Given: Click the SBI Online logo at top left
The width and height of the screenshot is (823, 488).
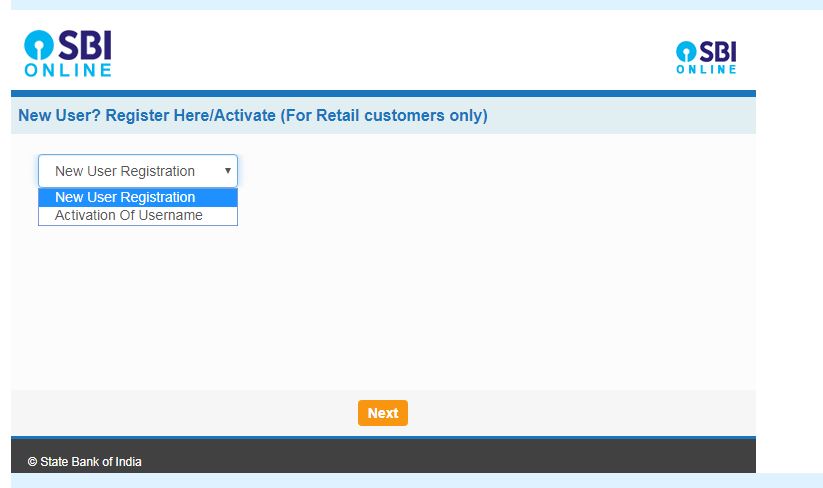Looking at the screenshot, I should [x=68, y=53].
